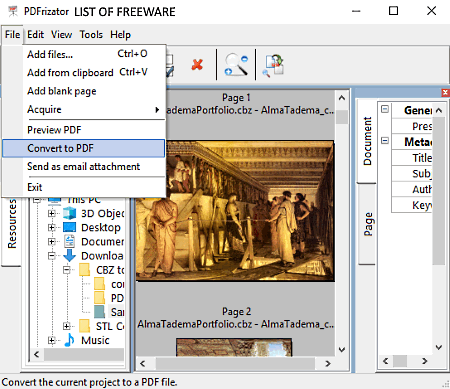This screenshot has width=450, height=389.
Task: Select the CBZ folder in tree
Action: [x=110, y=270]
